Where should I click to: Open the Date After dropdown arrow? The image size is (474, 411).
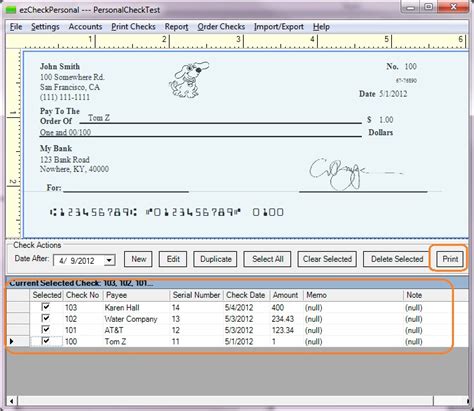click(x=109, y=260)
